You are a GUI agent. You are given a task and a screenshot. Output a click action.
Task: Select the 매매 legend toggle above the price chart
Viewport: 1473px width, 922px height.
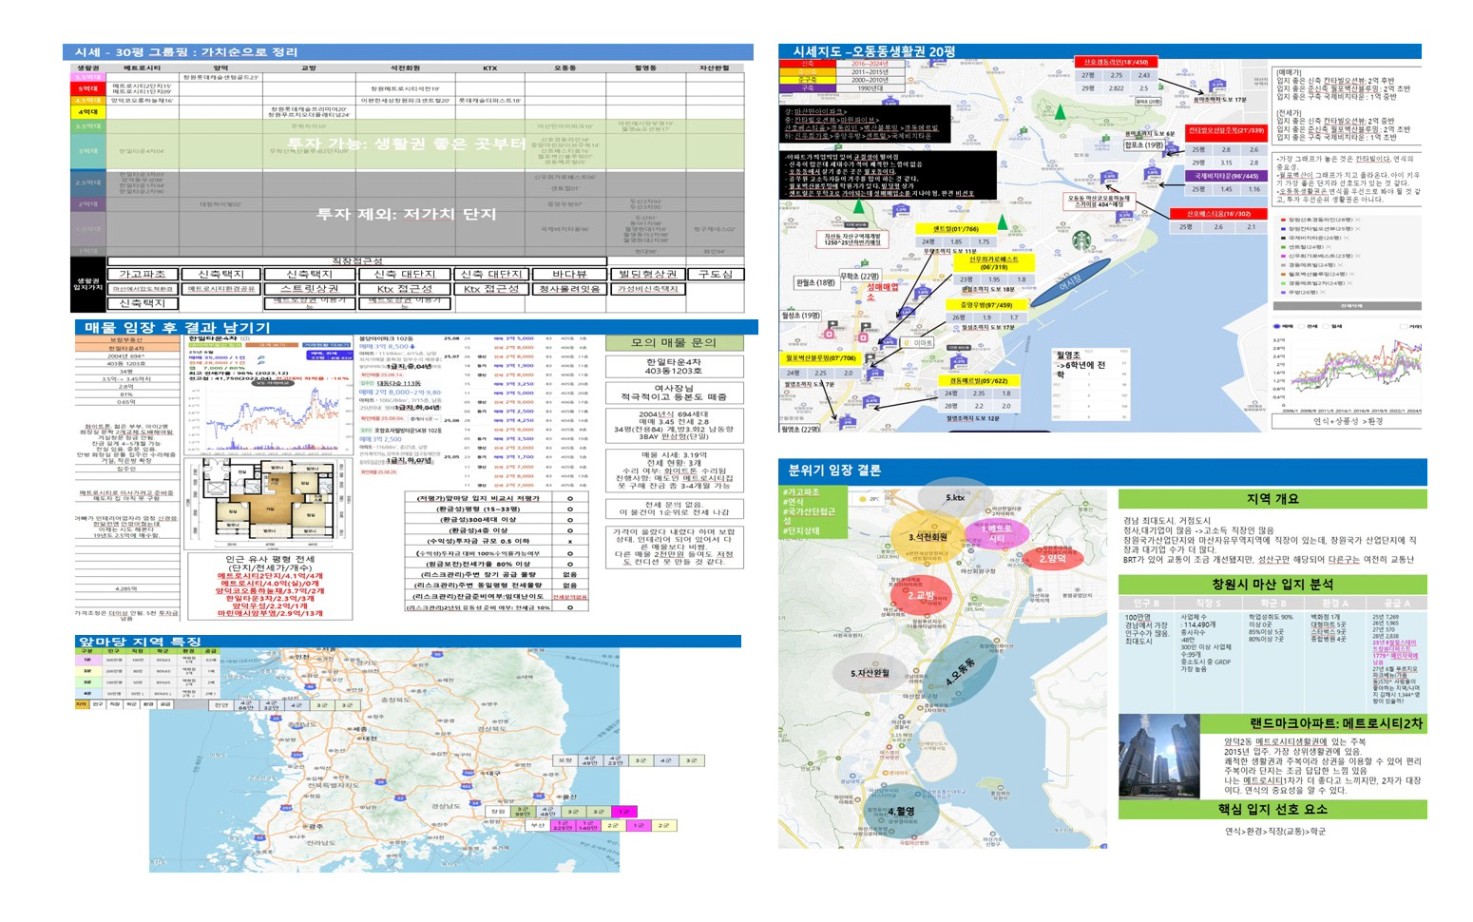pos(1282,326)
